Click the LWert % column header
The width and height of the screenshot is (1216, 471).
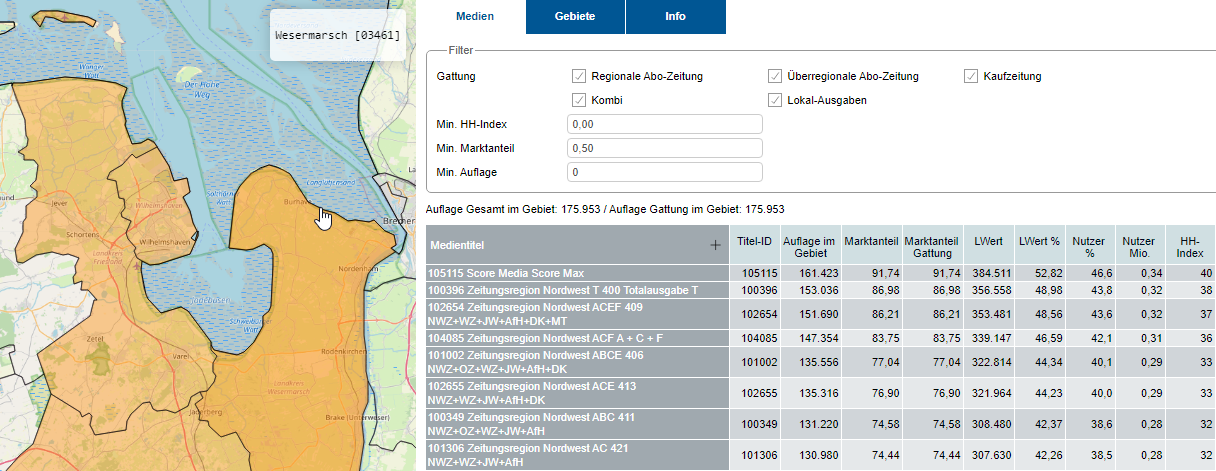tap(1040, 241)
